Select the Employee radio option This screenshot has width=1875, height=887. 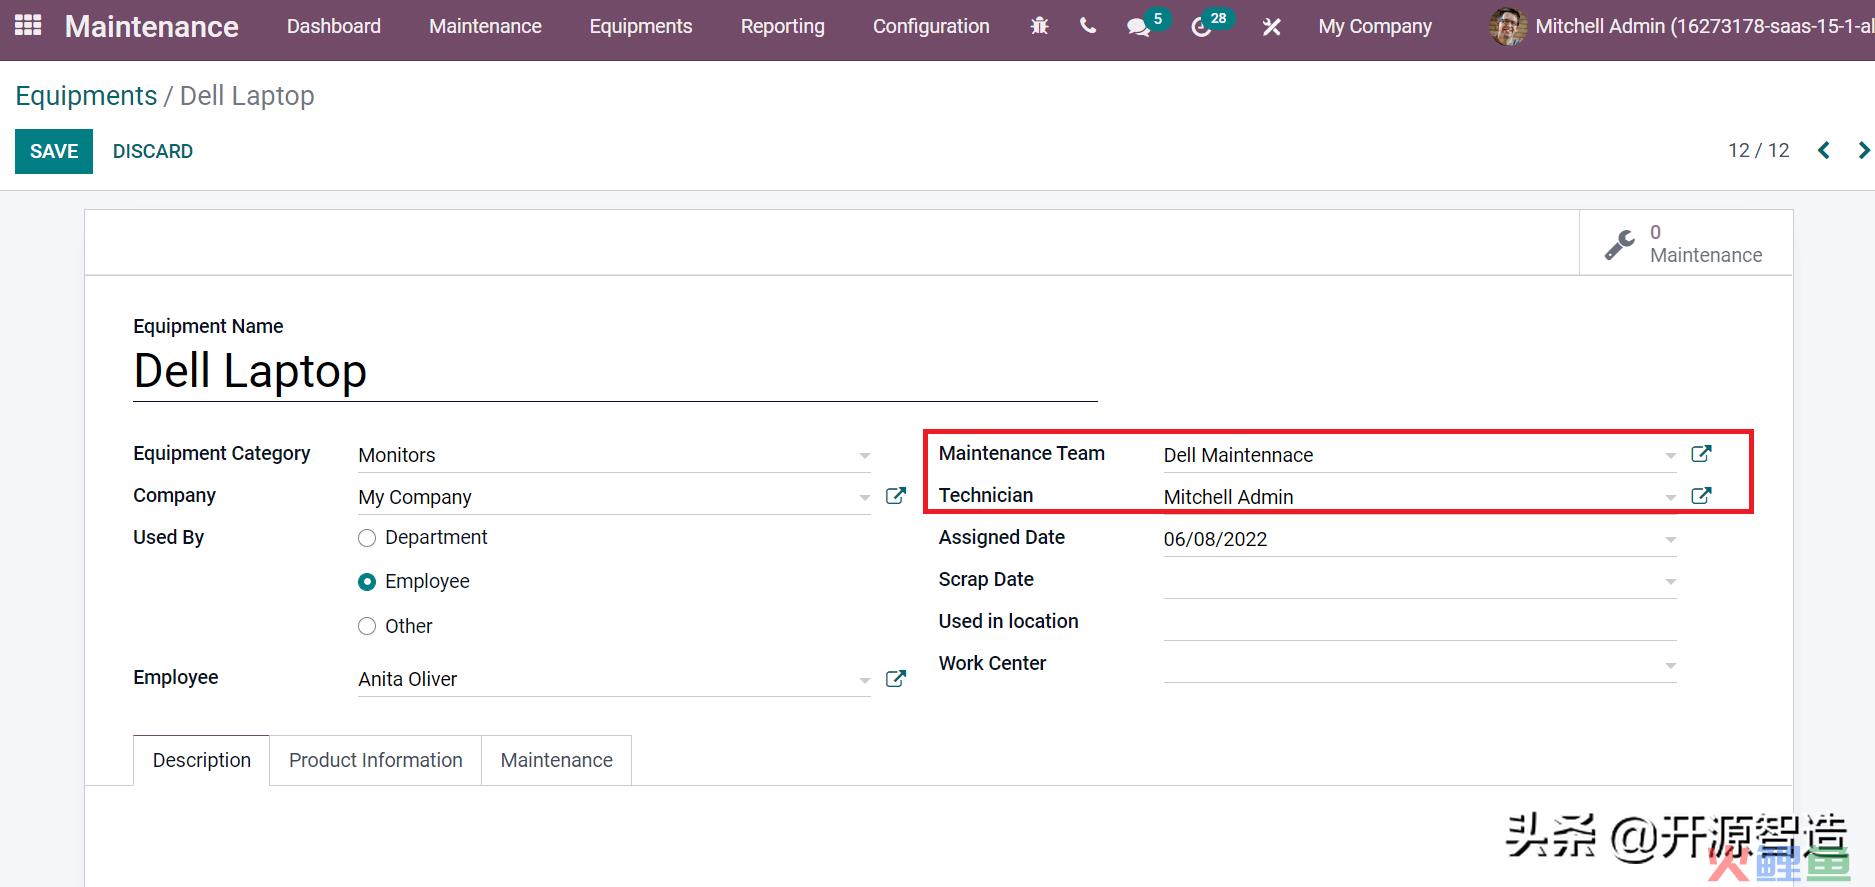pyautogui.click(x=367, y=582)
